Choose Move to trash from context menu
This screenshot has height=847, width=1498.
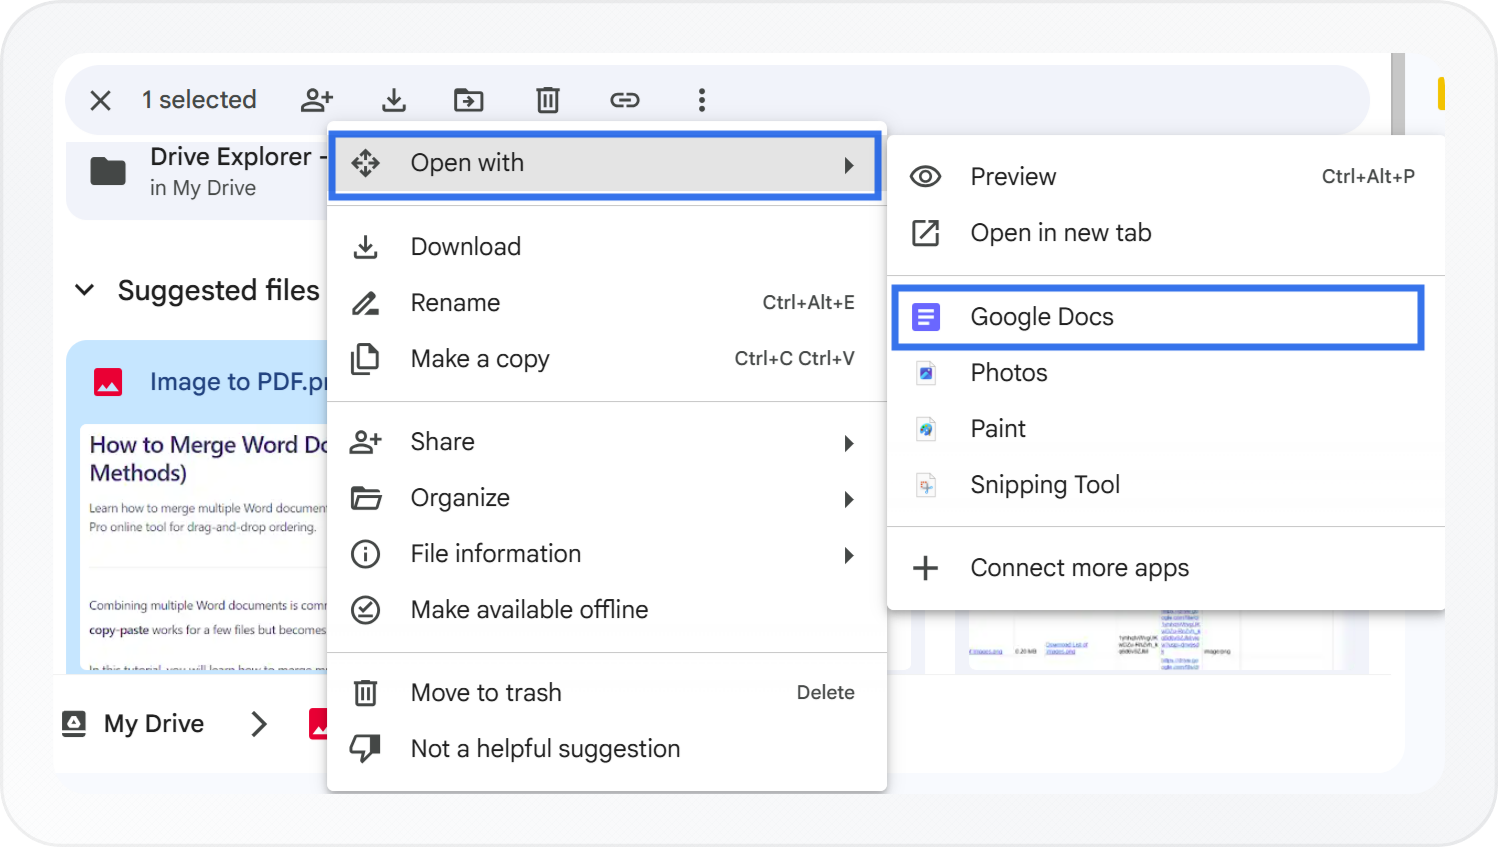[486, 693]
